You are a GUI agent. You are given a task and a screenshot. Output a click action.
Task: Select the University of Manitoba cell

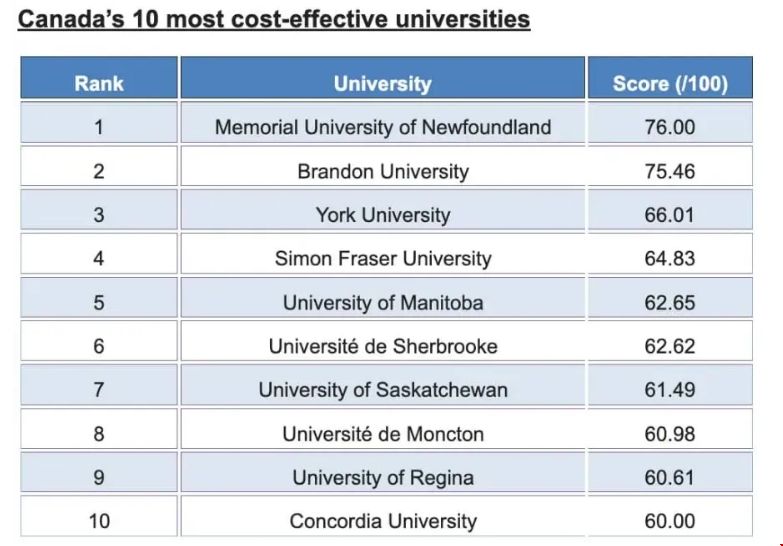tap(383, 302)
